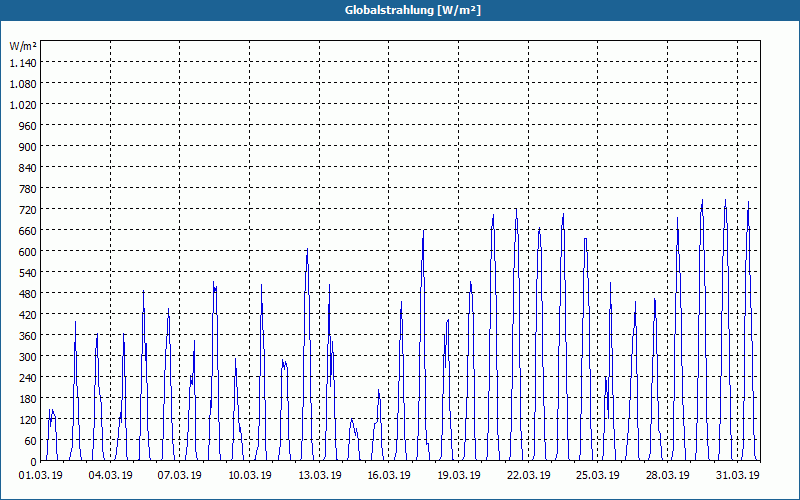Click the 600 y-axis label
The image size is (800, 500).
[x=28, y=252]
